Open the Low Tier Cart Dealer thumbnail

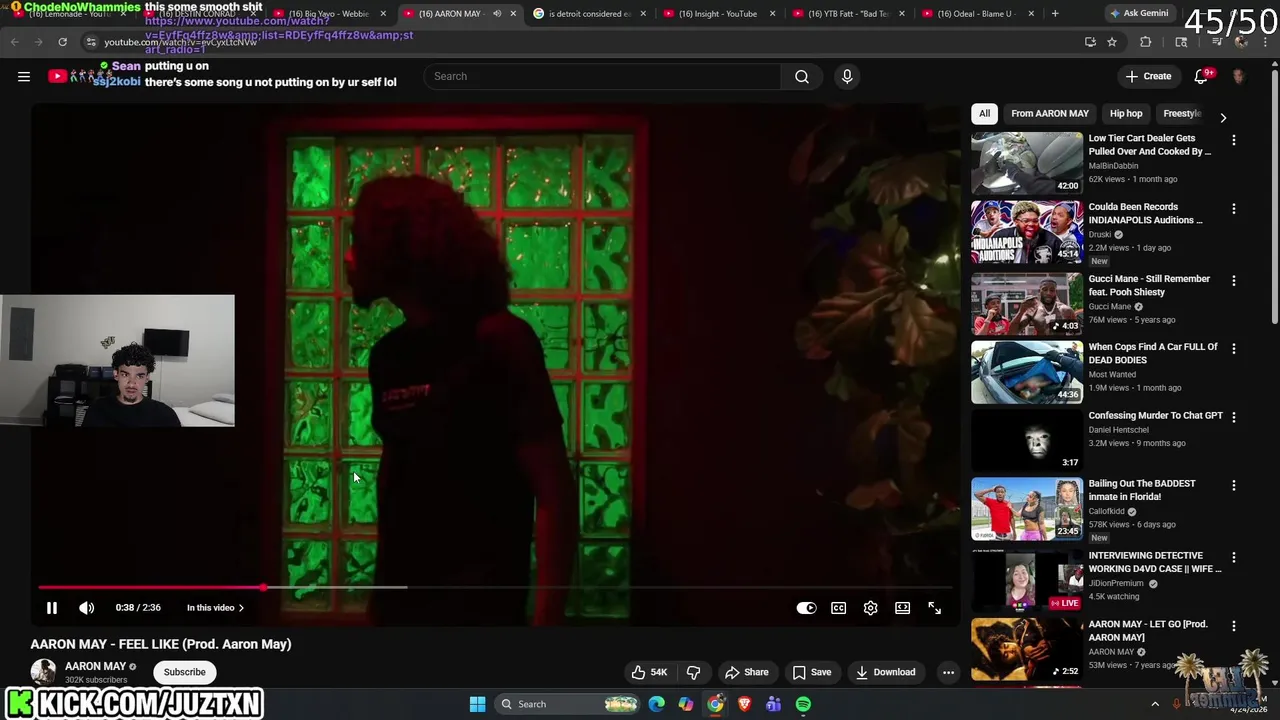click(x=1027, y=163)
